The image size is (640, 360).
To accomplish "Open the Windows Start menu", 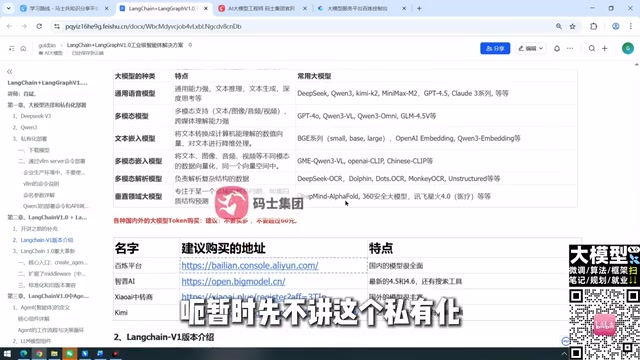I will pyautogui.click(x=7, y=353).
